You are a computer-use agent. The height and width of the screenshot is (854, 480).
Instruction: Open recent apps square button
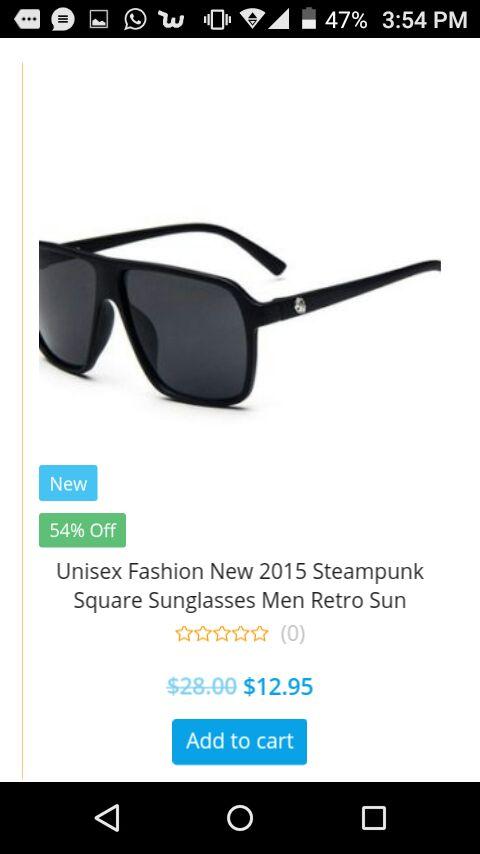pyautogui.click(x=374, y=818)
